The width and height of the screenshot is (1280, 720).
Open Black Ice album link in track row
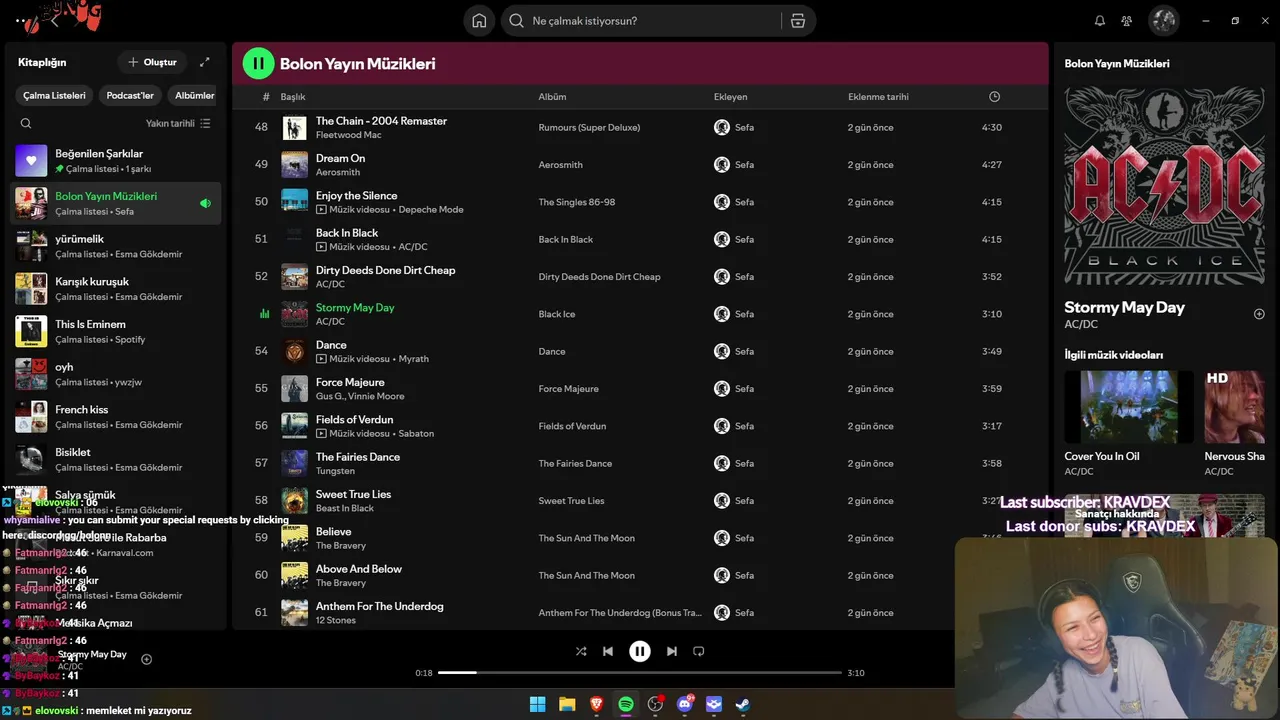pyautogui.click(x=557, y=314)
